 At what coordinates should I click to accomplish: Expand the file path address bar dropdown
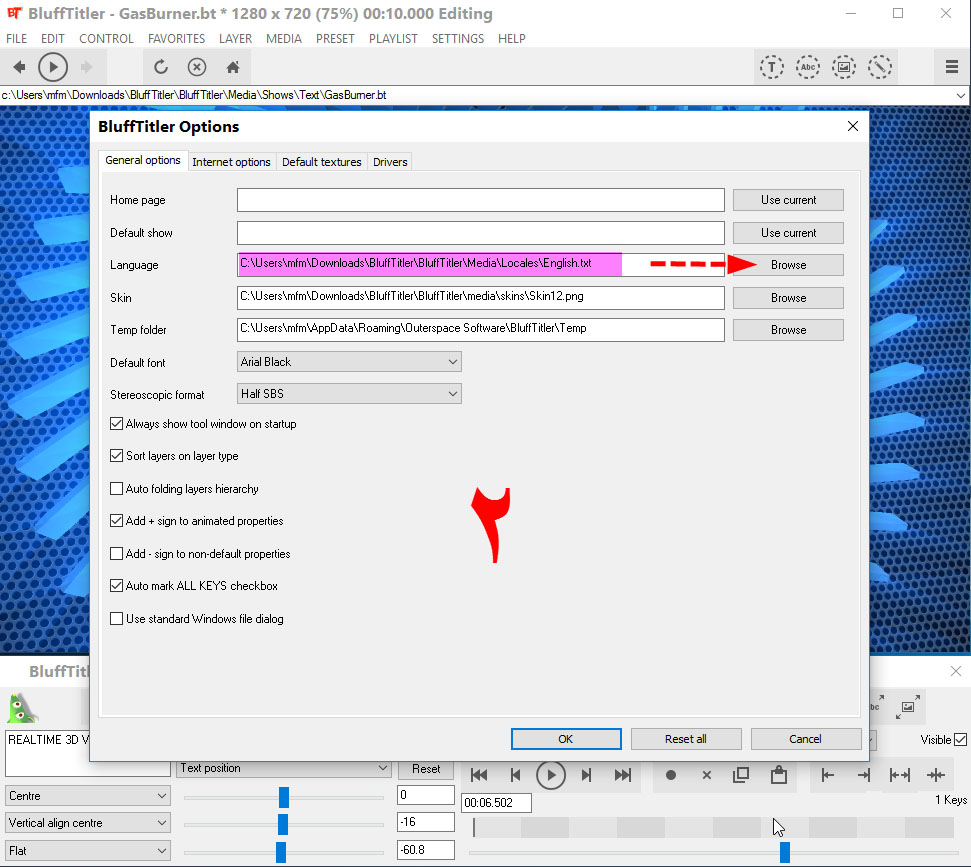tap(960, 95)
